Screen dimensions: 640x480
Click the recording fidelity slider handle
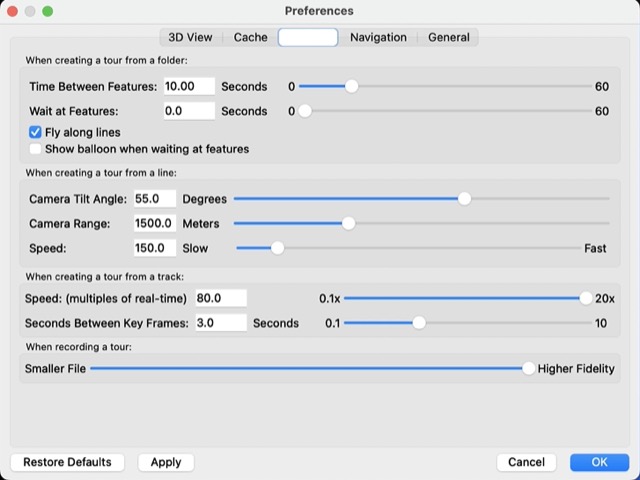[x=528, y=369]
